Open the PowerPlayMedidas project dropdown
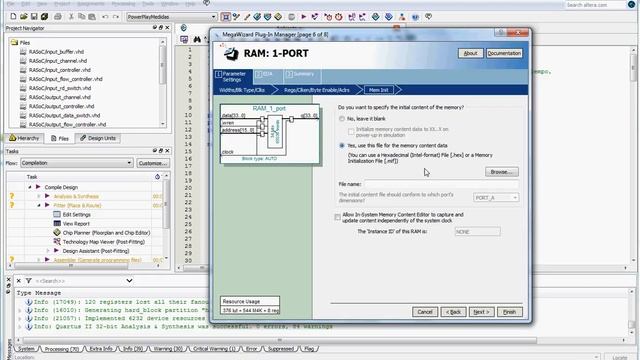 coord(171,17)
